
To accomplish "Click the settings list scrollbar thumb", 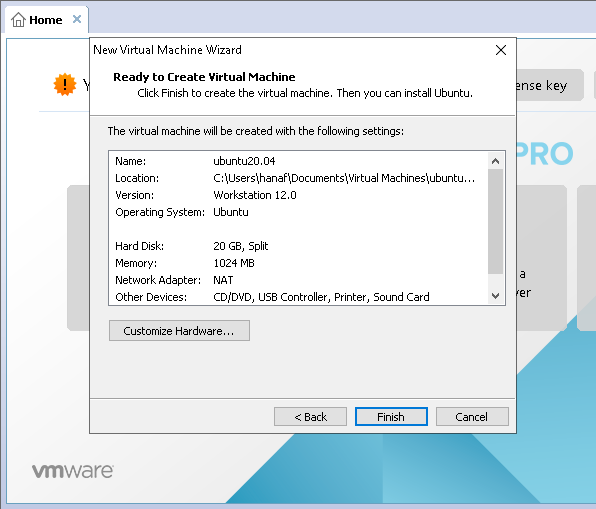I will coord(495,221).
